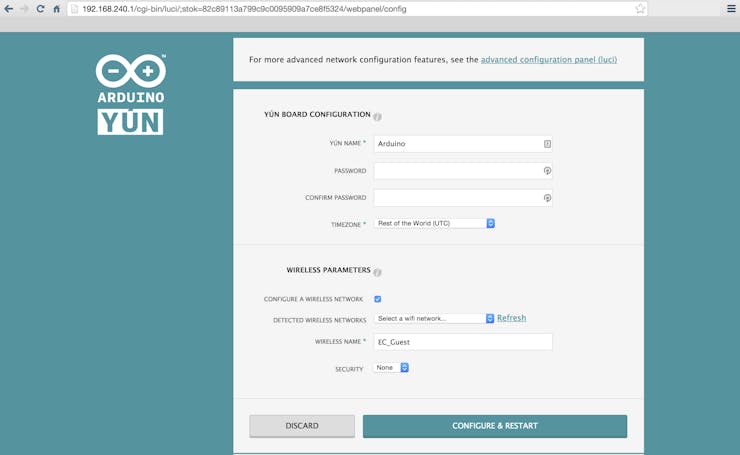Click Configure & Restart button
Image resolution: width=740 pixels, height=455 pixels.
(x=495, y=426)
